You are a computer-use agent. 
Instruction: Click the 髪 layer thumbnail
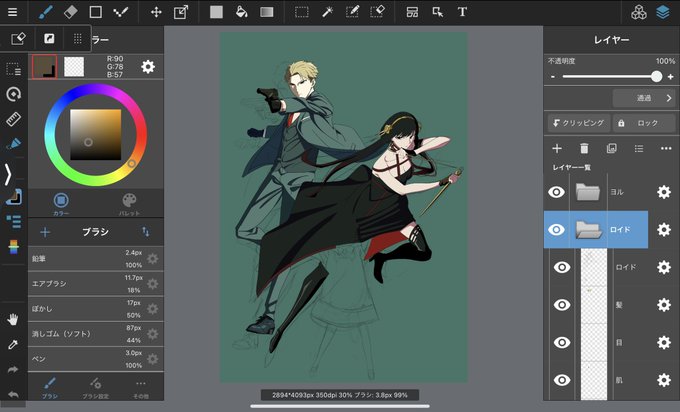tap(594, 305)
